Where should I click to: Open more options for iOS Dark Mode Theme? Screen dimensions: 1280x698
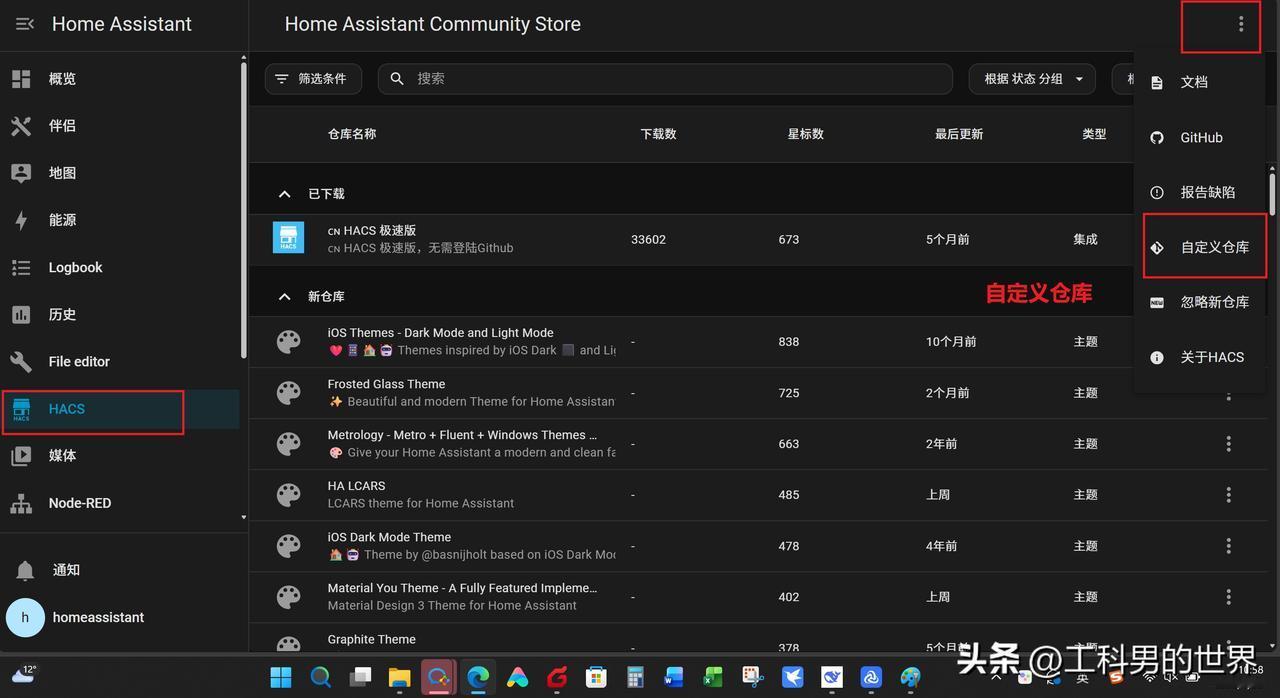(1229, 546)
